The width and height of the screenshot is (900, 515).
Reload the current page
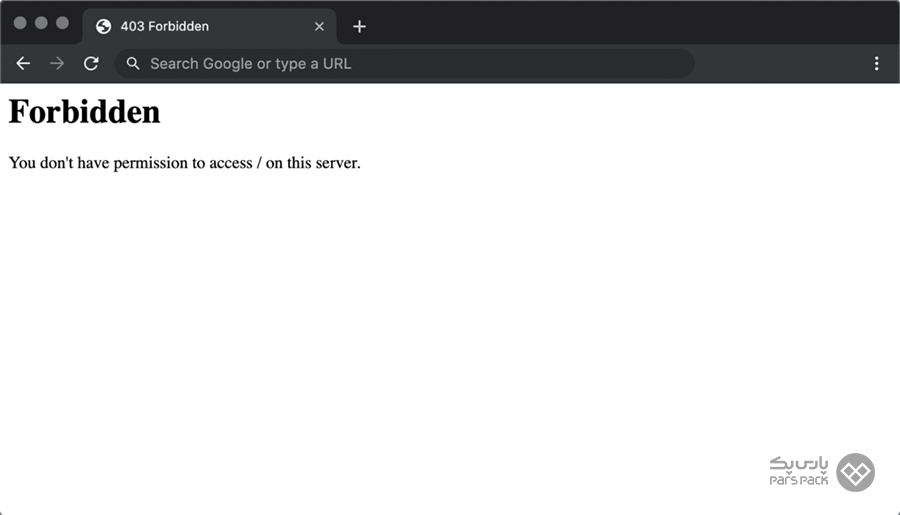(x=91, y=64)
